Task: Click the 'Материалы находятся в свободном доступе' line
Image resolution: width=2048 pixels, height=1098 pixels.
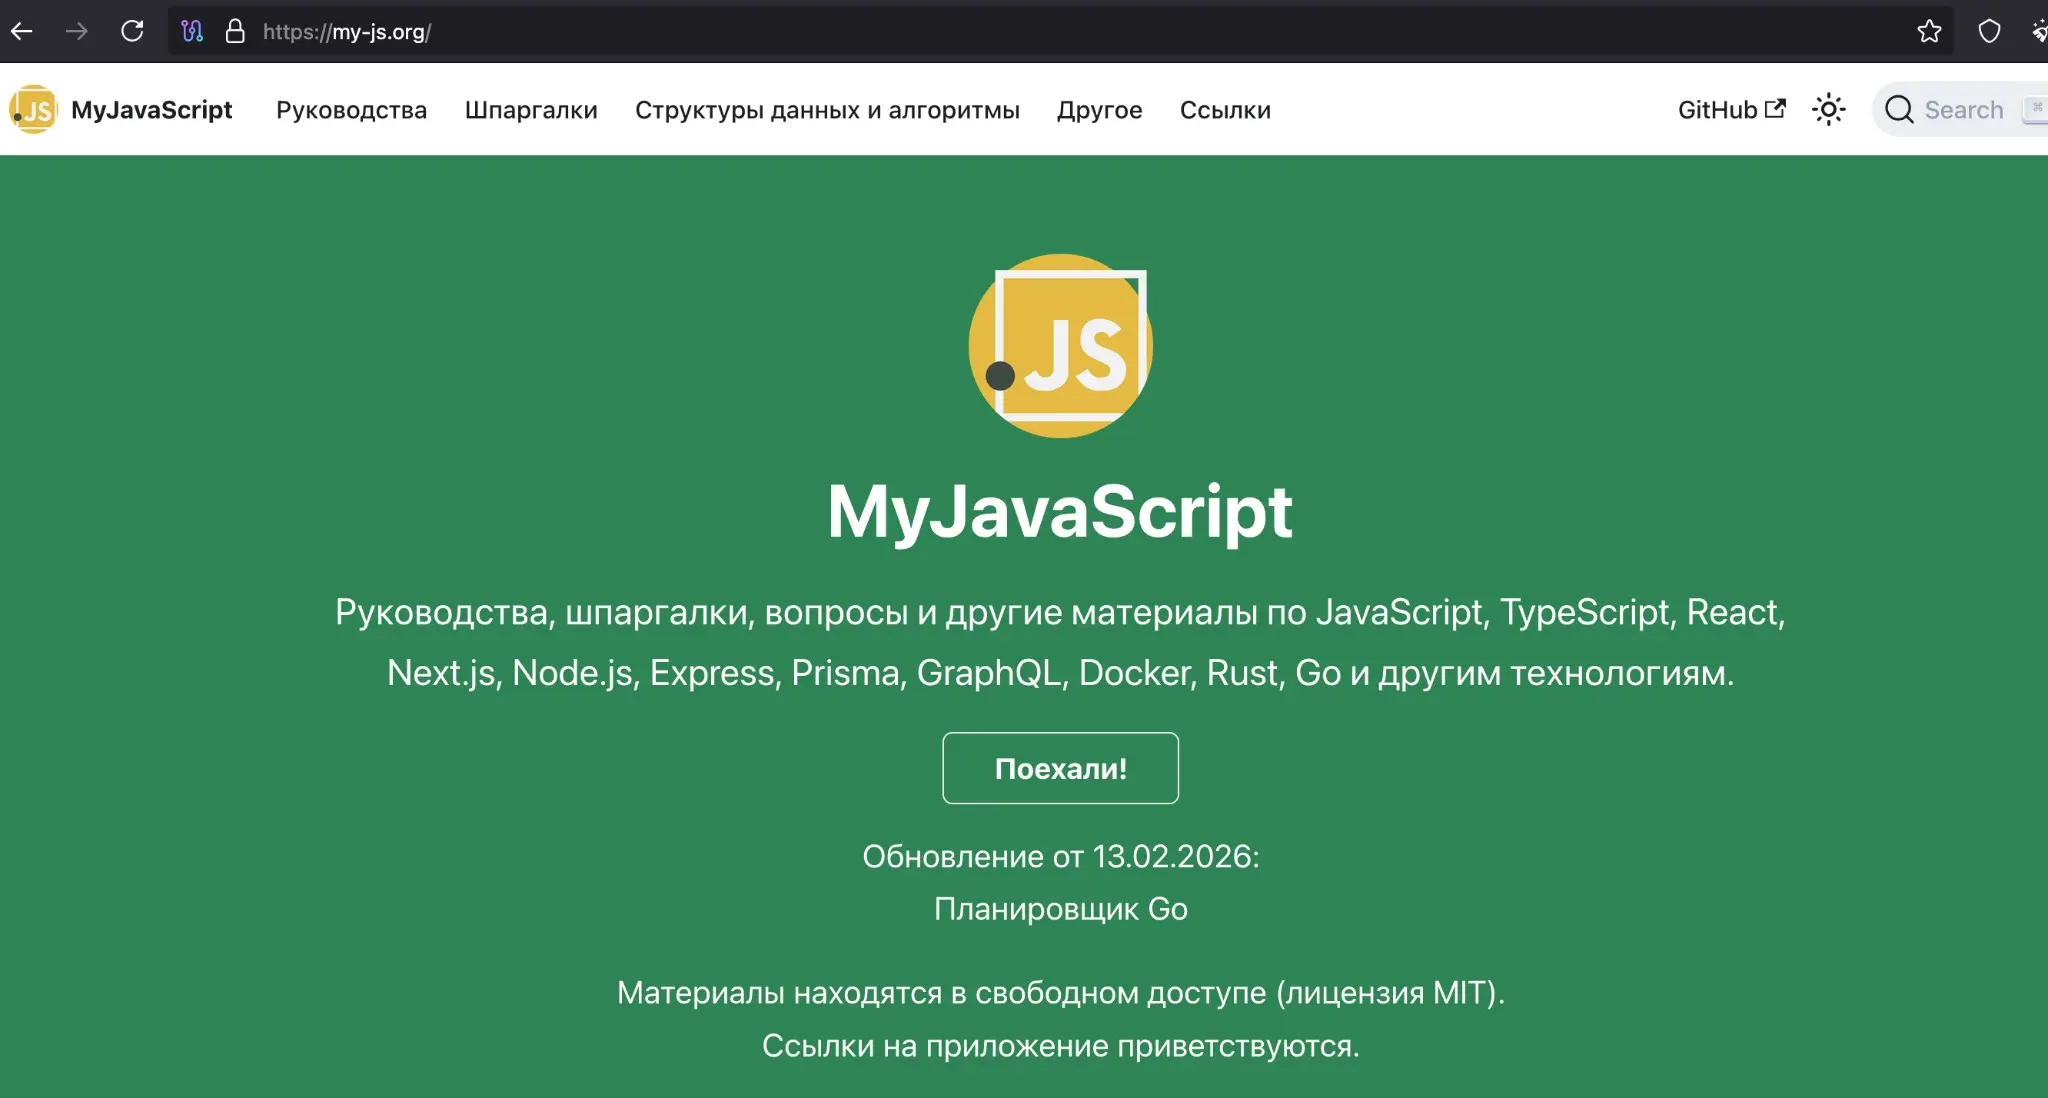Action: pyautogui.click(x=1060, y=992)
